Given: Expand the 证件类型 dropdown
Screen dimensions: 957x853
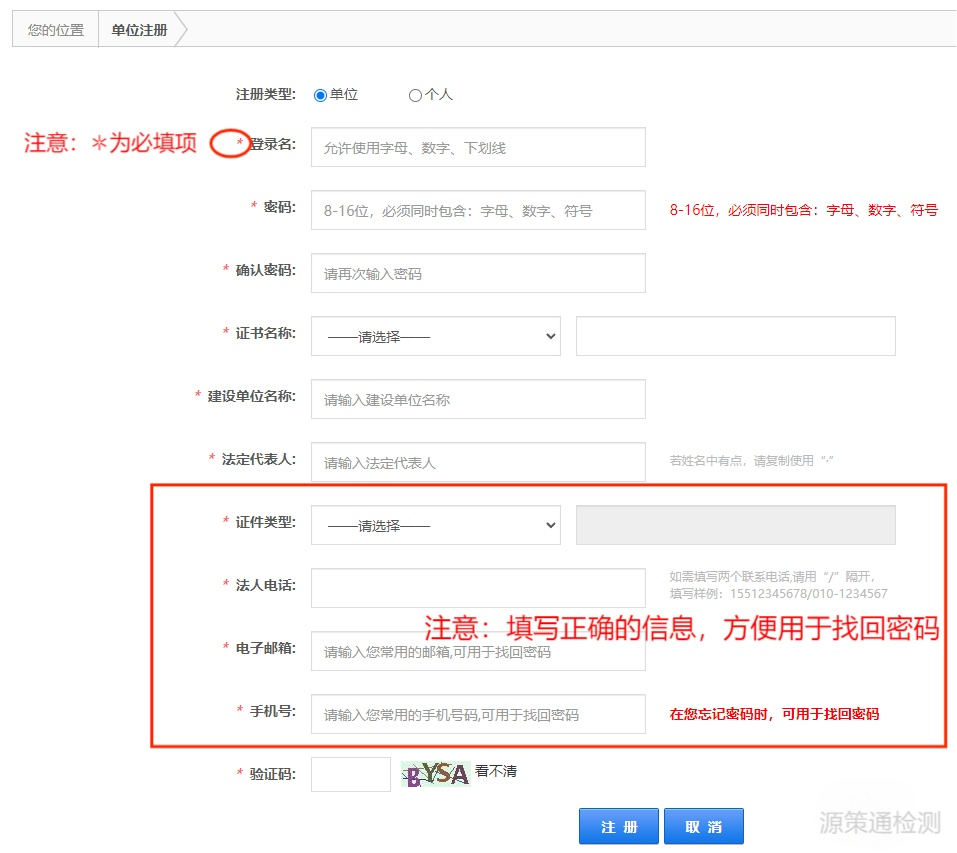Looking at the screenshot, I should [435, 525].
